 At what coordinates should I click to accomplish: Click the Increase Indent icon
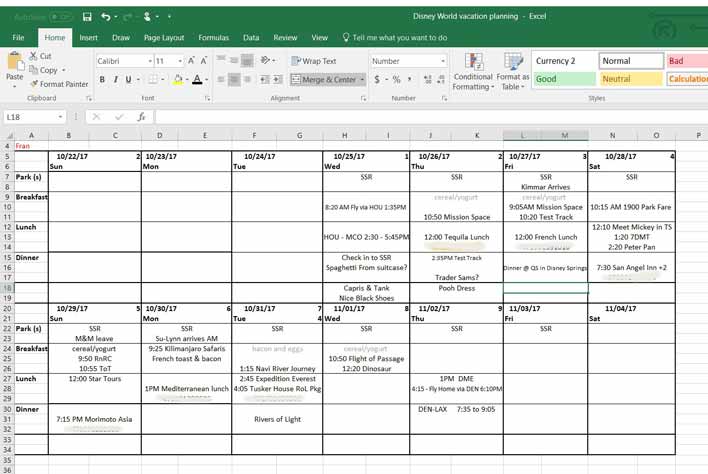tap(278, 79)
